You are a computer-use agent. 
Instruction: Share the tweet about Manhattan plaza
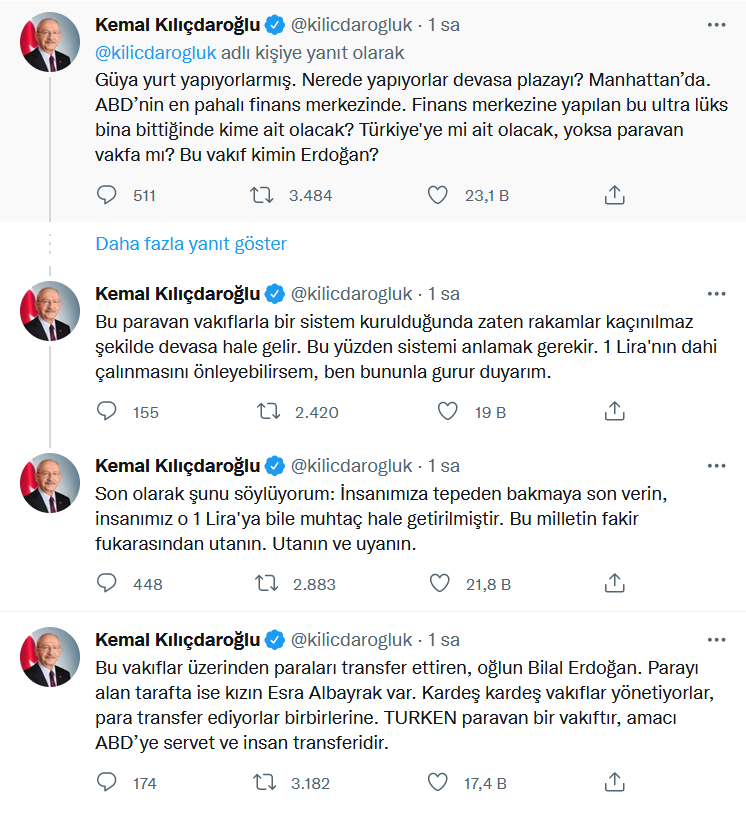pos(614,195)
